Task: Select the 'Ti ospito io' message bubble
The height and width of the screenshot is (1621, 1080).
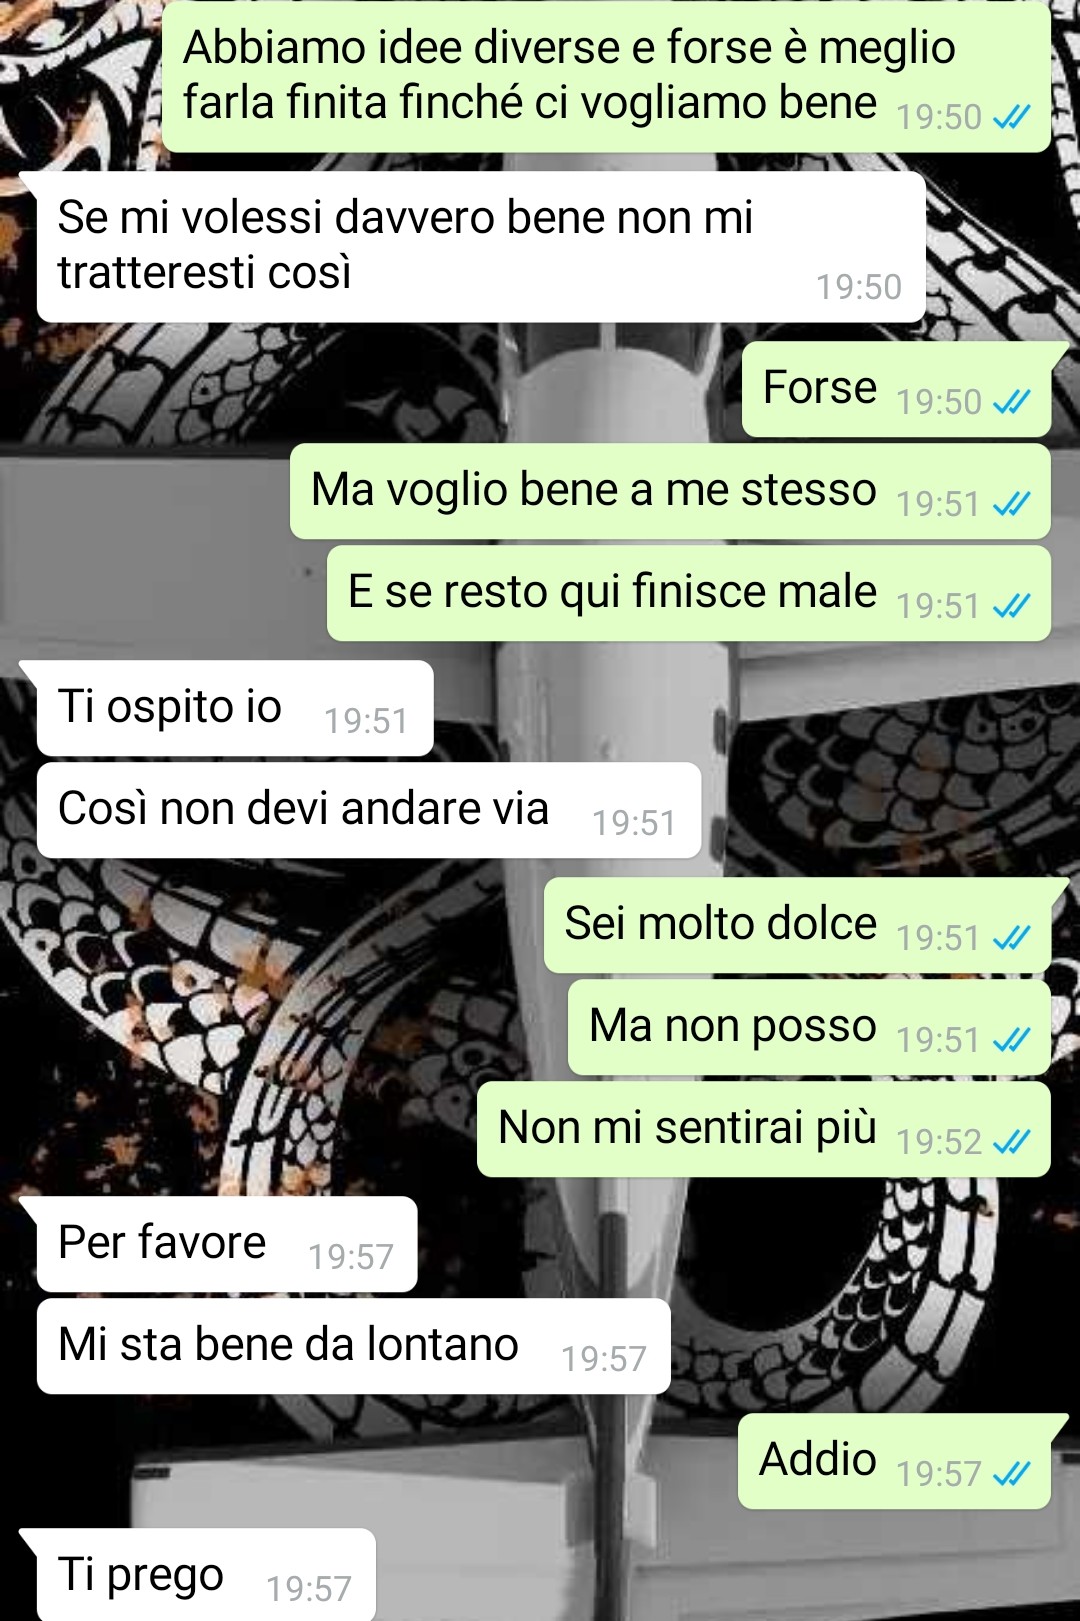Action: click(x=235, y=708)
